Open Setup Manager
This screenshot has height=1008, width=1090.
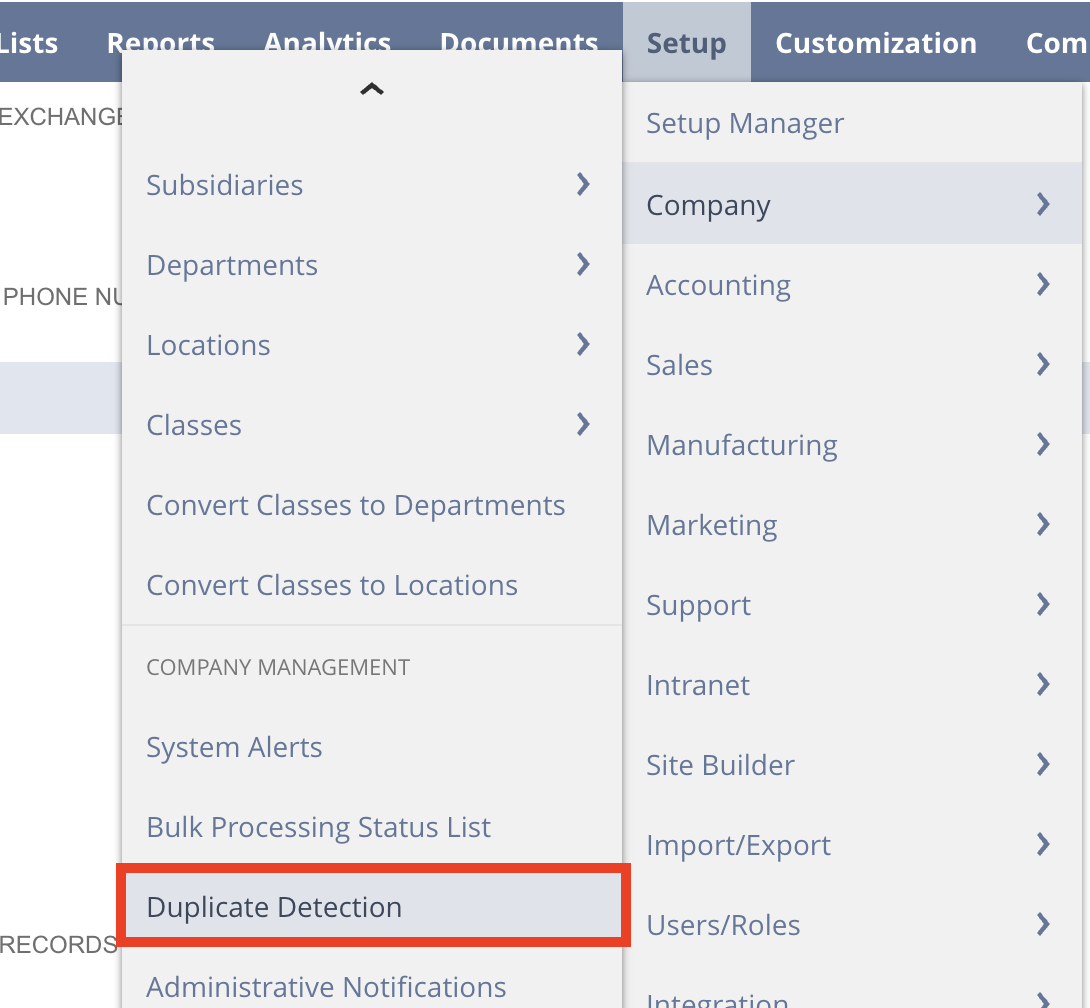[744, 122]
